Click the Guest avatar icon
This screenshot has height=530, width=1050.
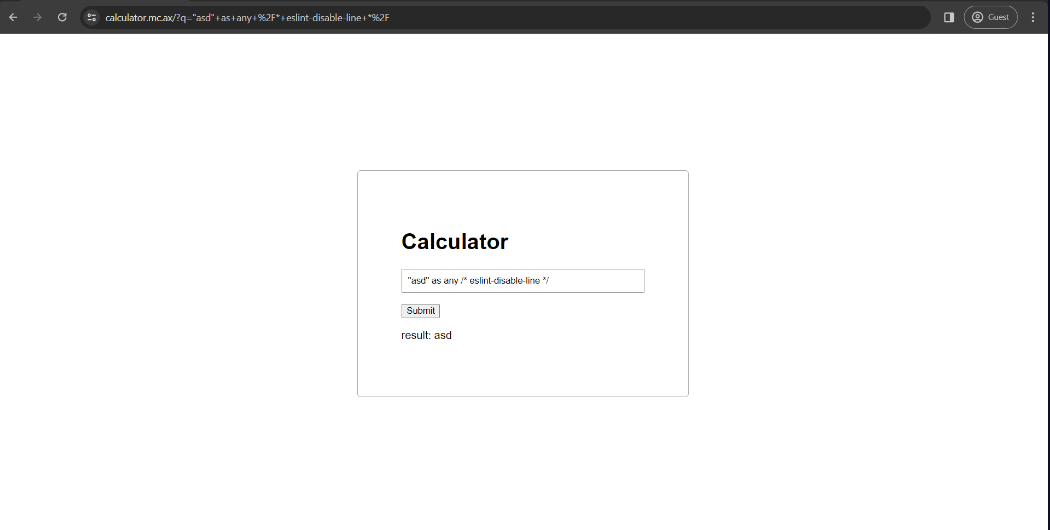click(977, 17)
